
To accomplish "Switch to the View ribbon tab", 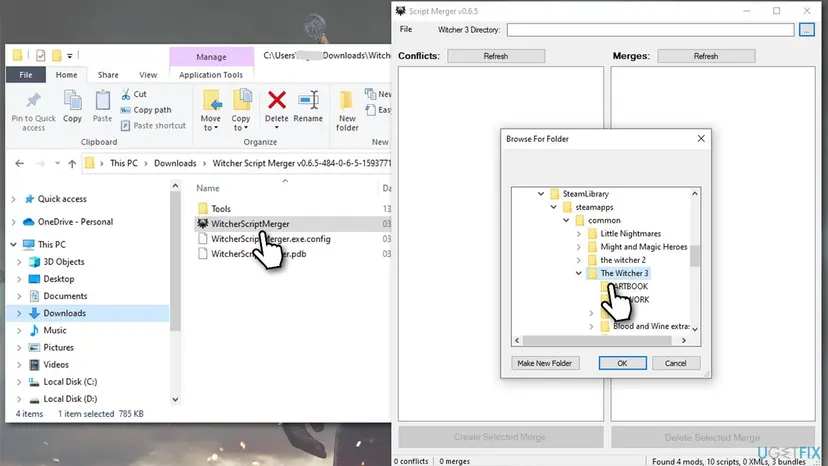I will coord(148,75).
